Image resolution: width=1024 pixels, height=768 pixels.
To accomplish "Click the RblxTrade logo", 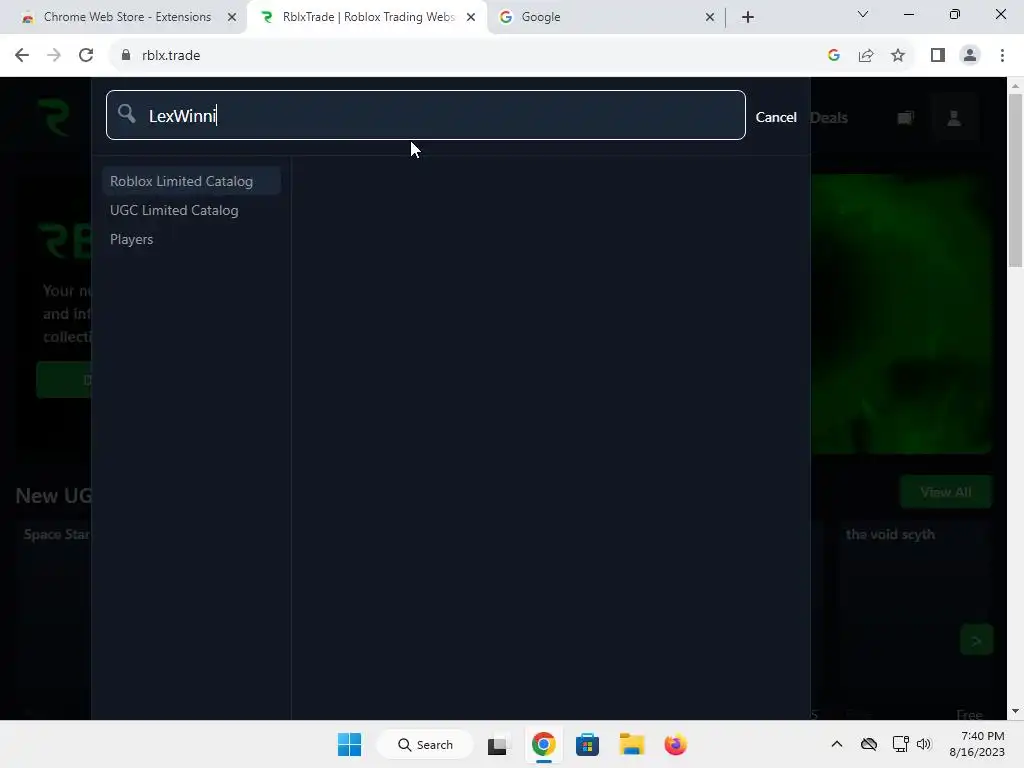I will pos(54,118).
